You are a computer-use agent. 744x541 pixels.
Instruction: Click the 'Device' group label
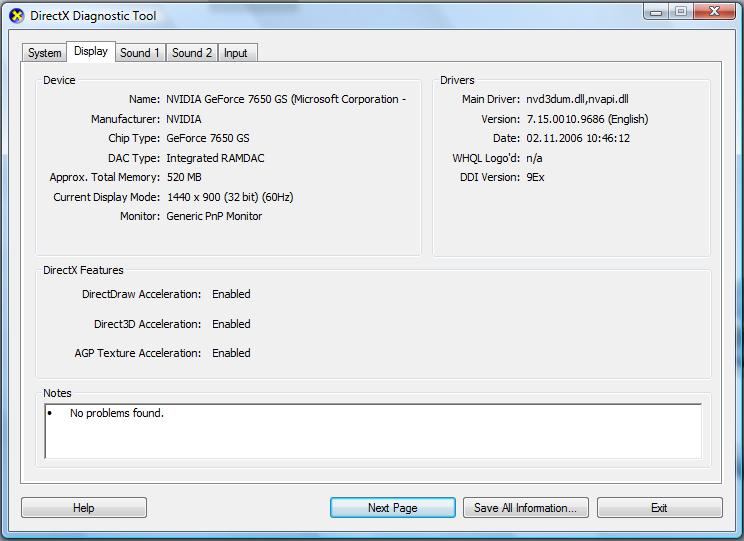(x=59, y=80)
